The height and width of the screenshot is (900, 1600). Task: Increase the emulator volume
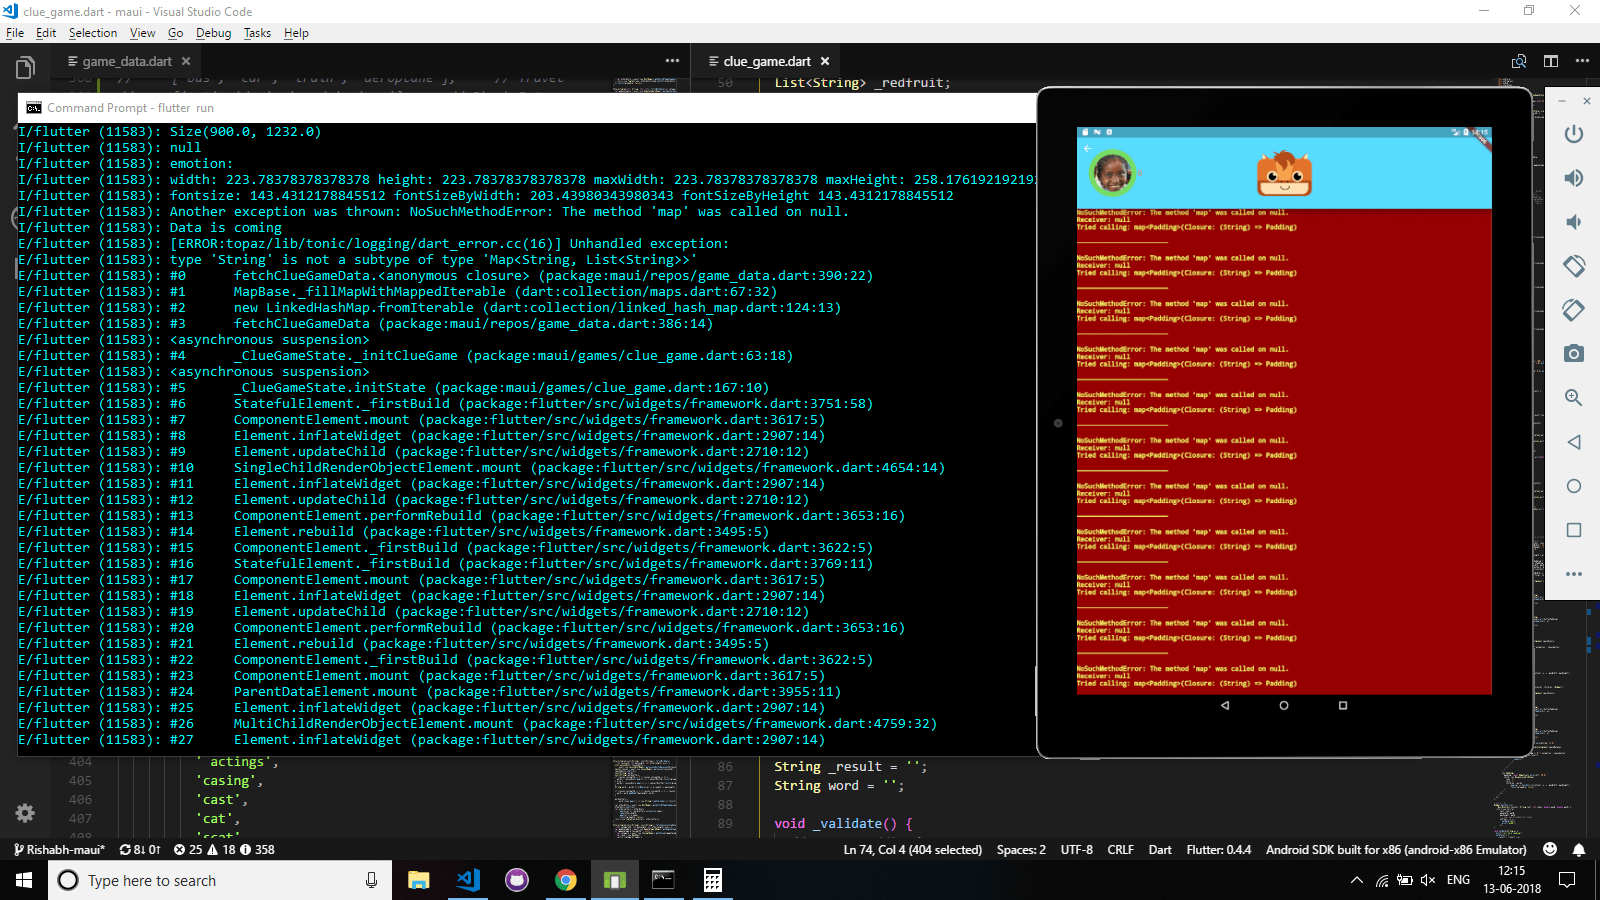pos(1573,177)
